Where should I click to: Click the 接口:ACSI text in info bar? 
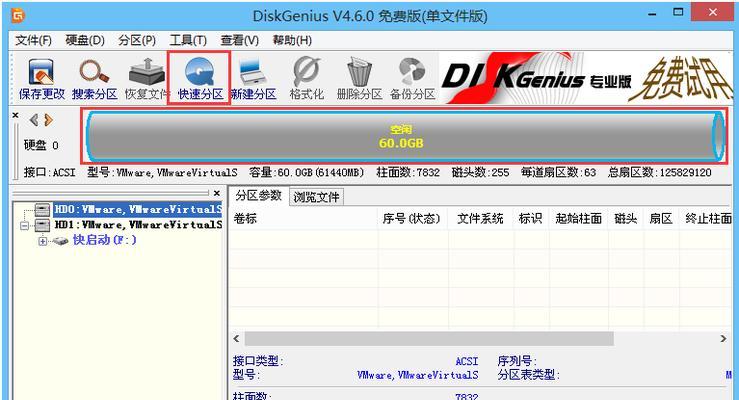[x=49, y=172]
